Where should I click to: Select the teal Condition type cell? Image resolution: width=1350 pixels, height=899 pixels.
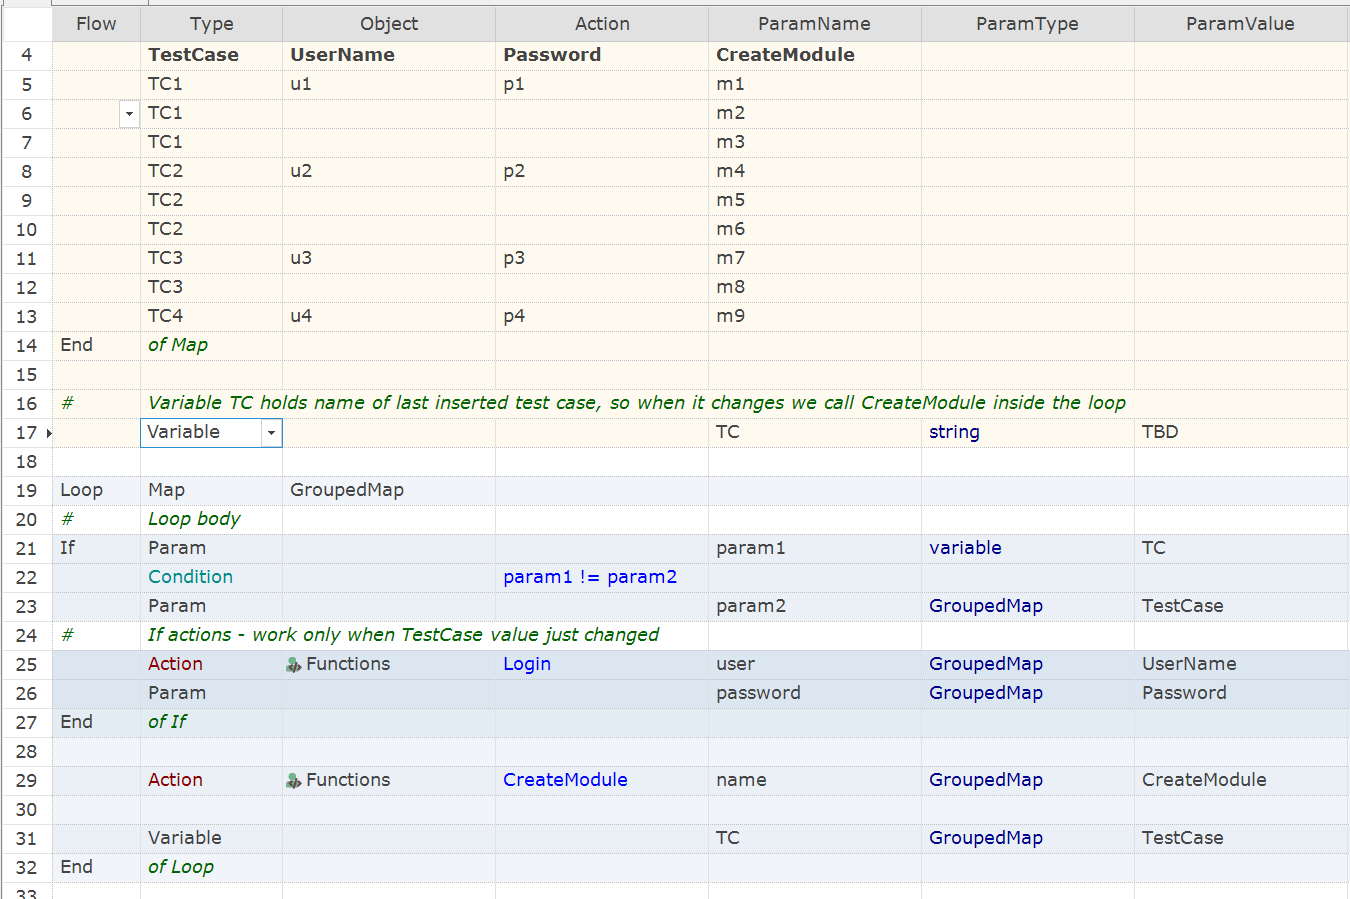tap(190, 577)
